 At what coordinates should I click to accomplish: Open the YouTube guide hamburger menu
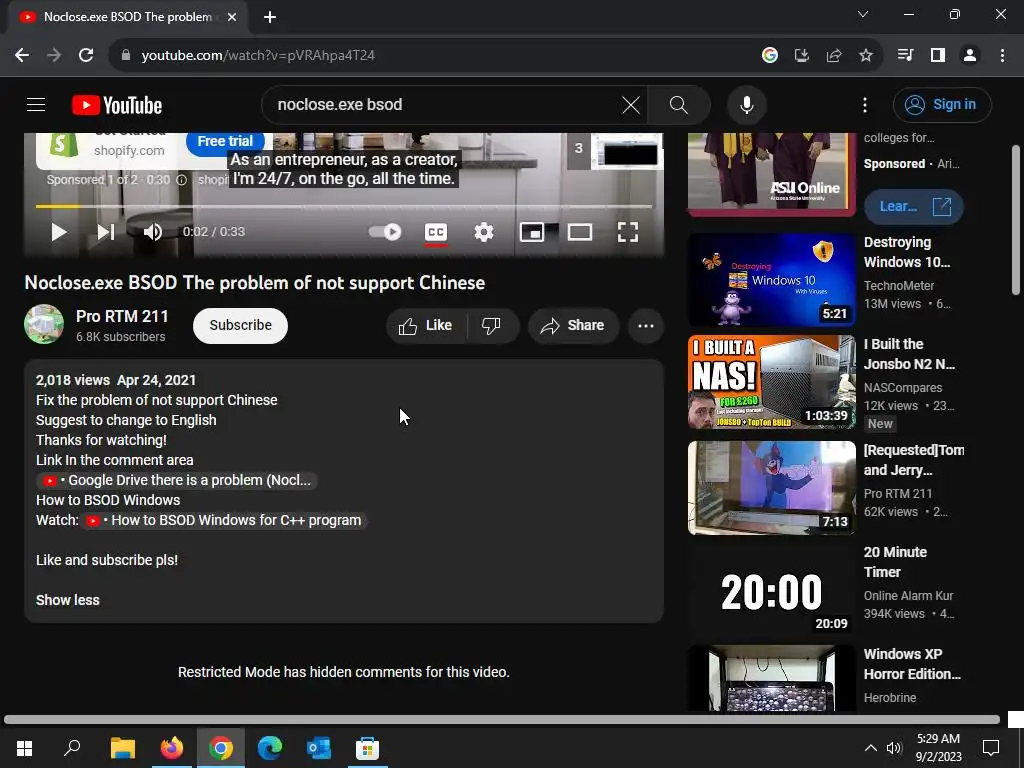36,104
